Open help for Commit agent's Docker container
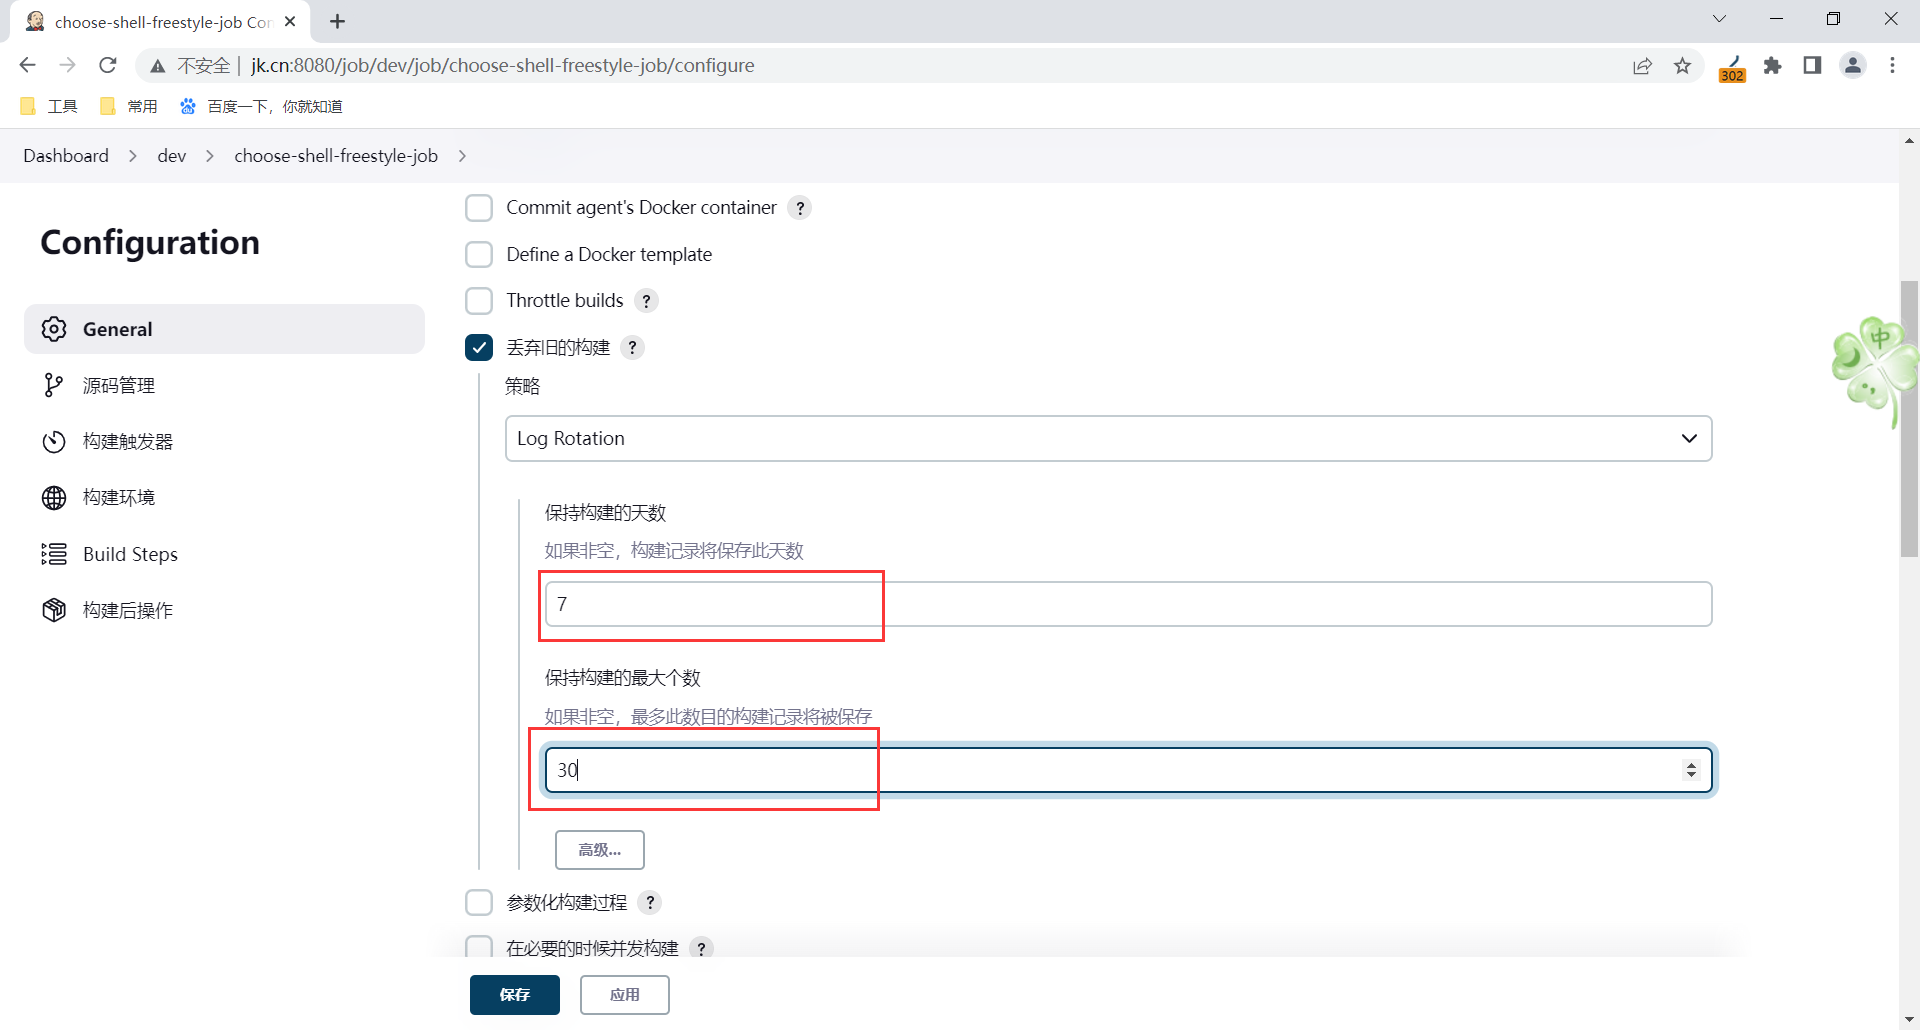 pos(800,208)
